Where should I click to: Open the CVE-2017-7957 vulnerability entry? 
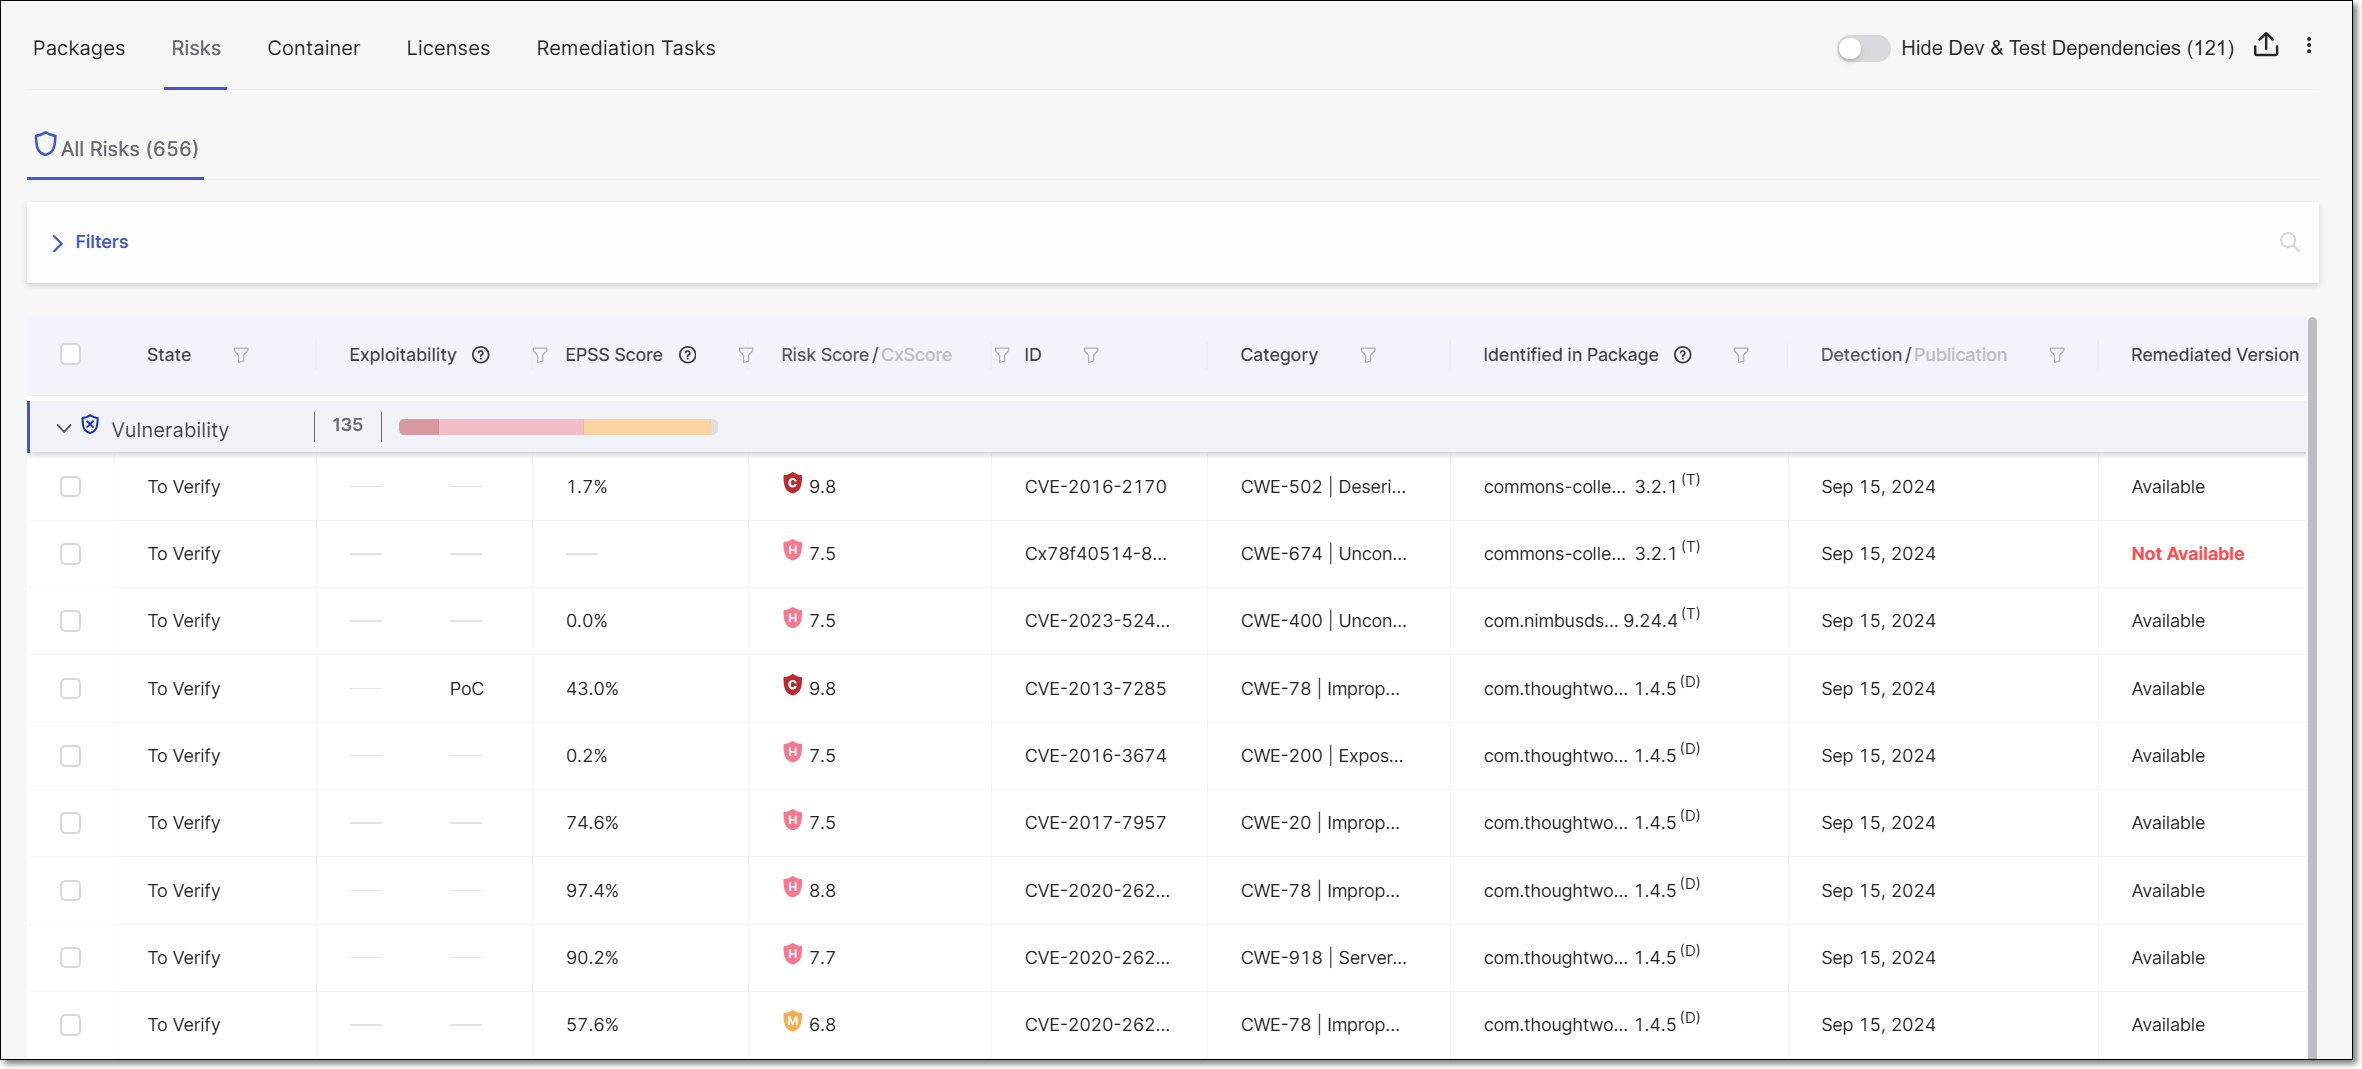tap(1095, 822)
